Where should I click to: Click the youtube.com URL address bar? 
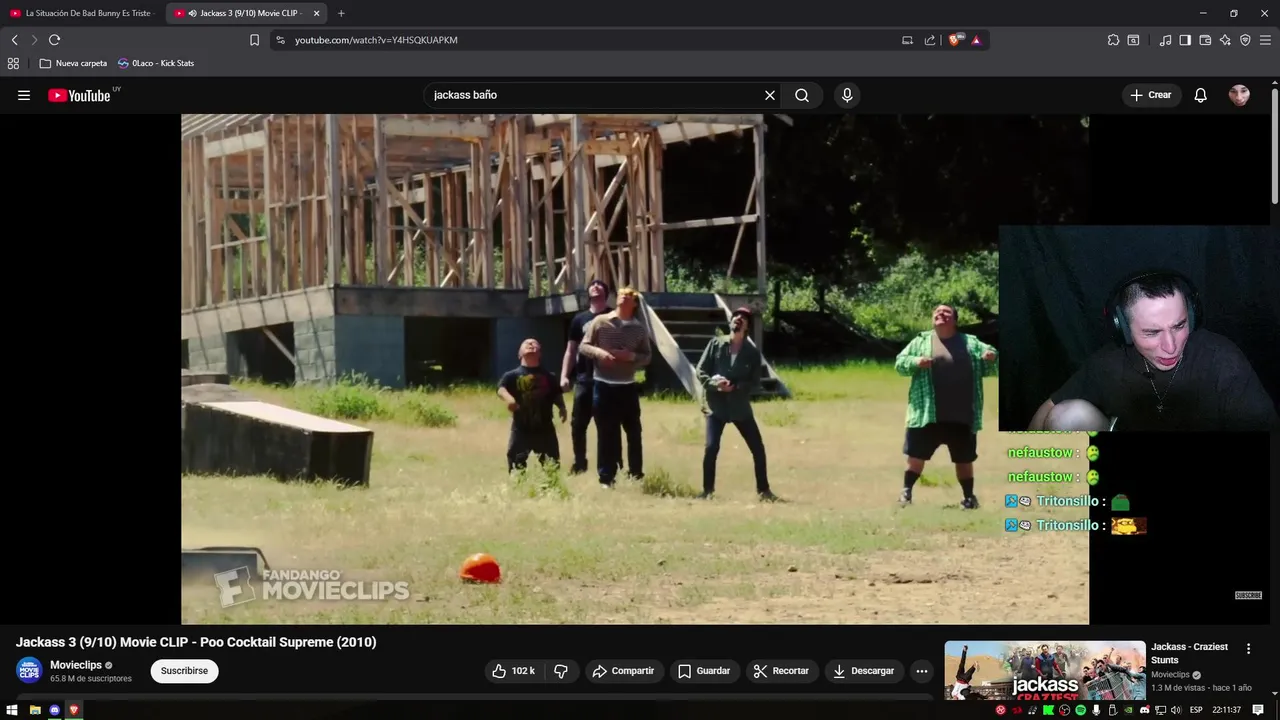(x=590, y=40)
